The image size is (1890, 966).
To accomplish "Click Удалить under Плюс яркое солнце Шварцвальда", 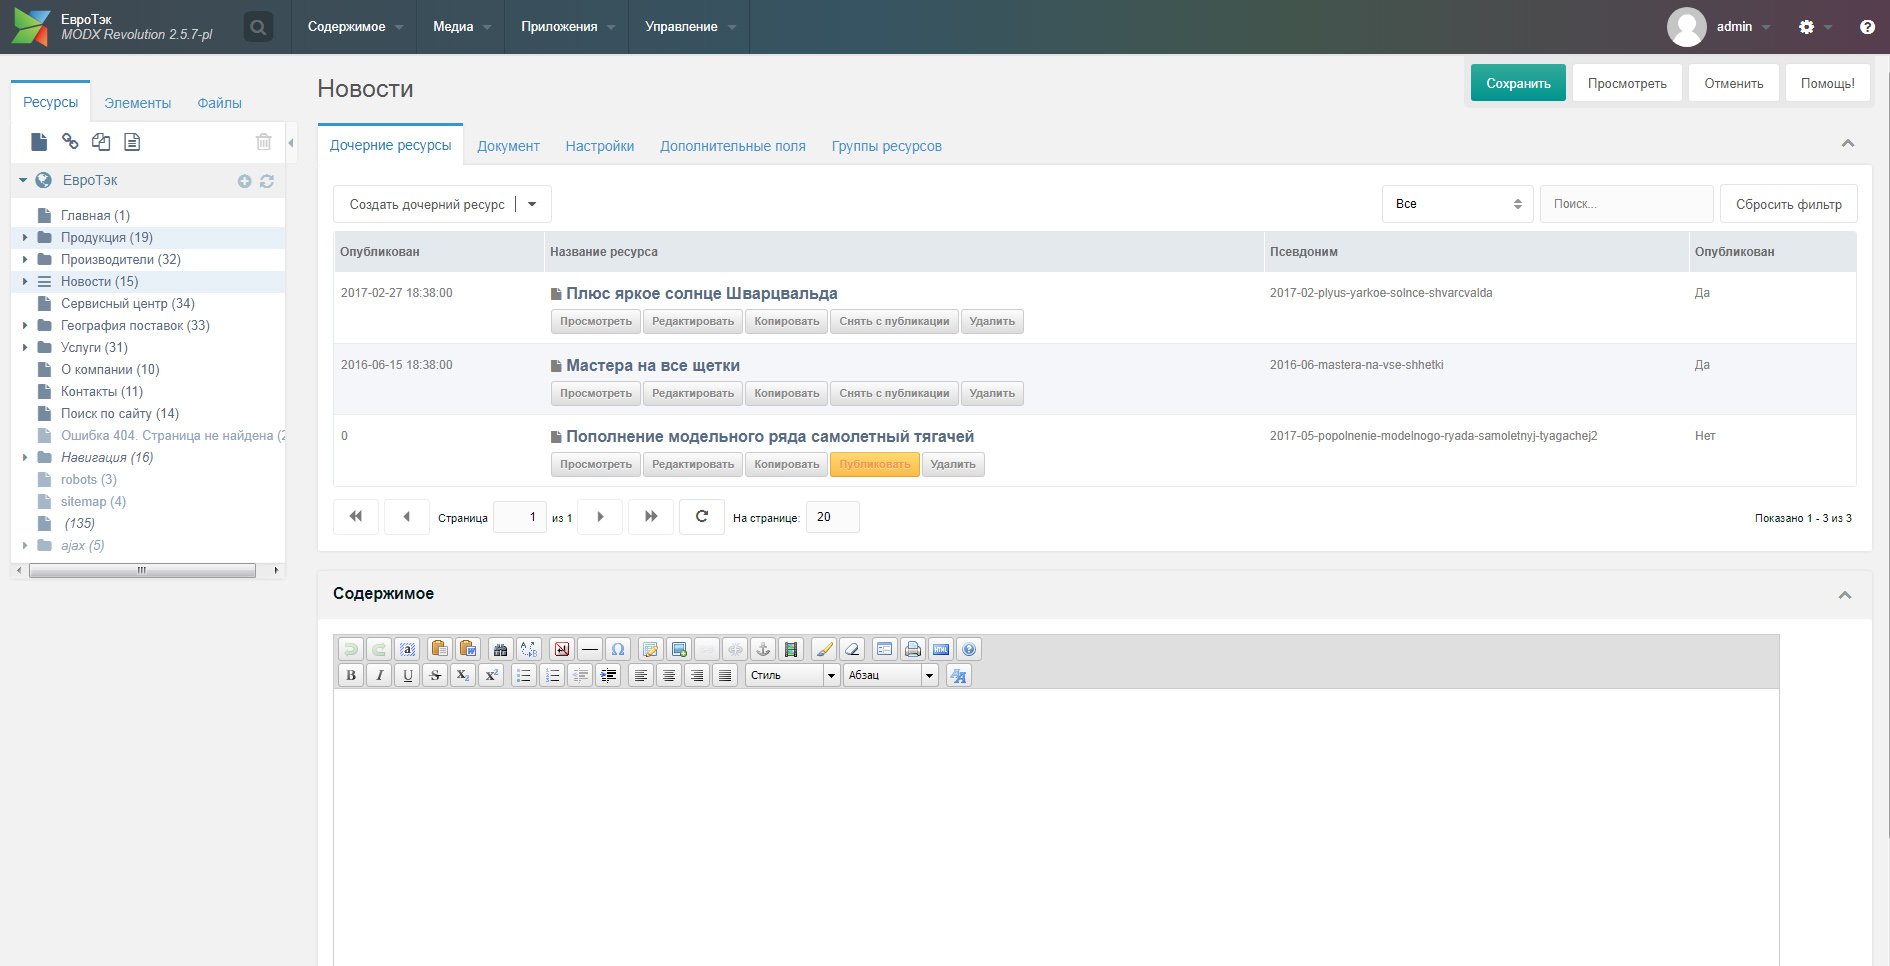I will pos(992,321).
